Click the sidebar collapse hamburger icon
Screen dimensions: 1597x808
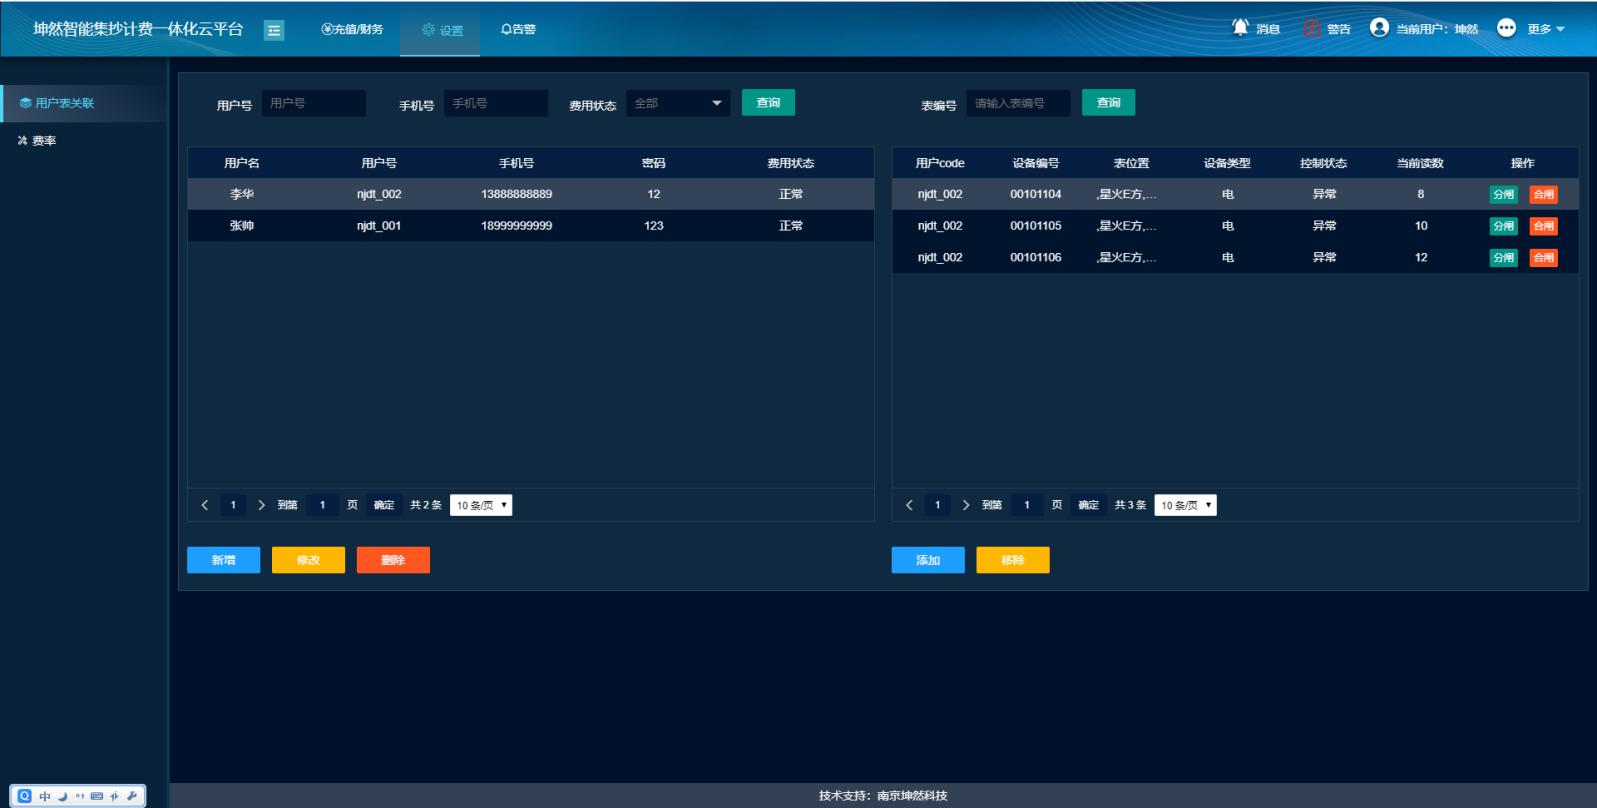point(274,30)
